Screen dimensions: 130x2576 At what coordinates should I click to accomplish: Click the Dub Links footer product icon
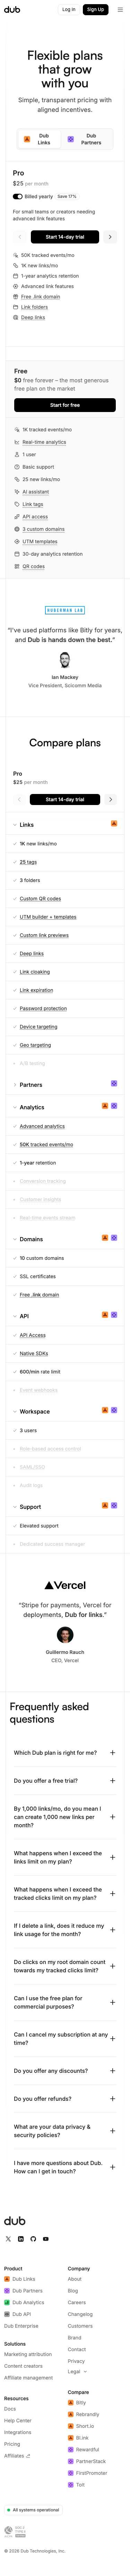pyautogui.click(x=7, y=2279)
